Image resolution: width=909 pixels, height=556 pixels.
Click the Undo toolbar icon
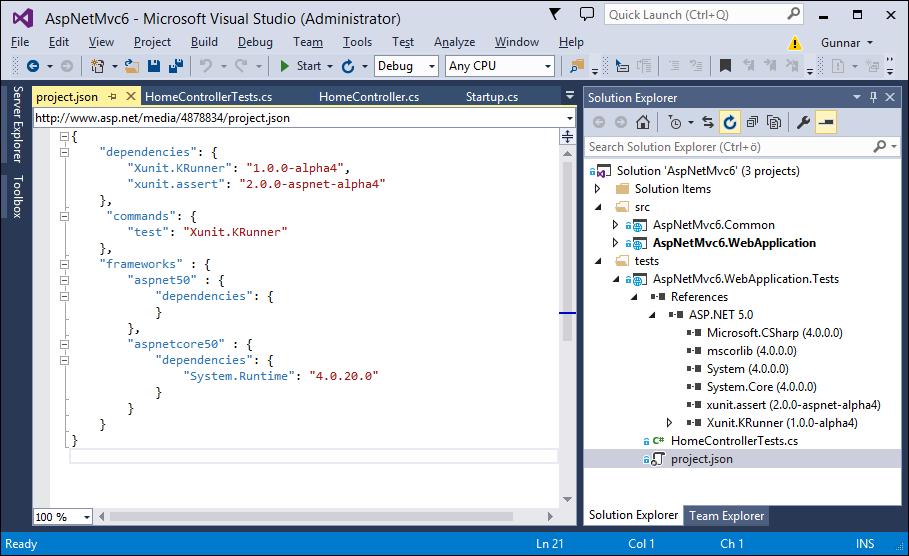[206, 66]
